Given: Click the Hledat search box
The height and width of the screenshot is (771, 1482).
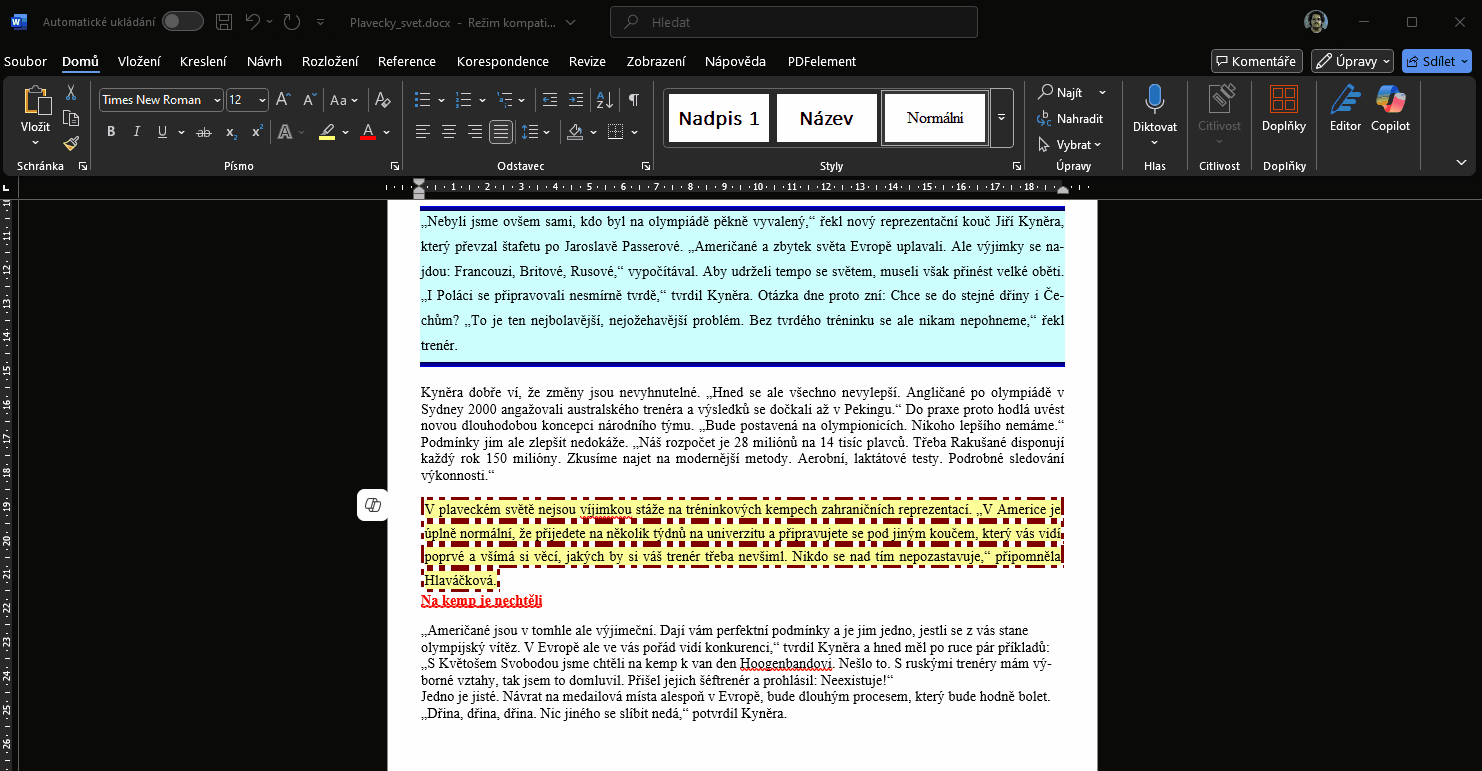Looking at the screenshot, I should [794, 22].
